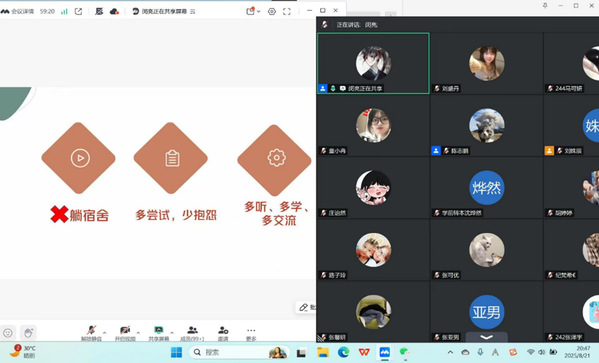This screenshot has width=599, height=363.
Task: Turn on camera with 开启视频 button
Action: tap(125, 333)
